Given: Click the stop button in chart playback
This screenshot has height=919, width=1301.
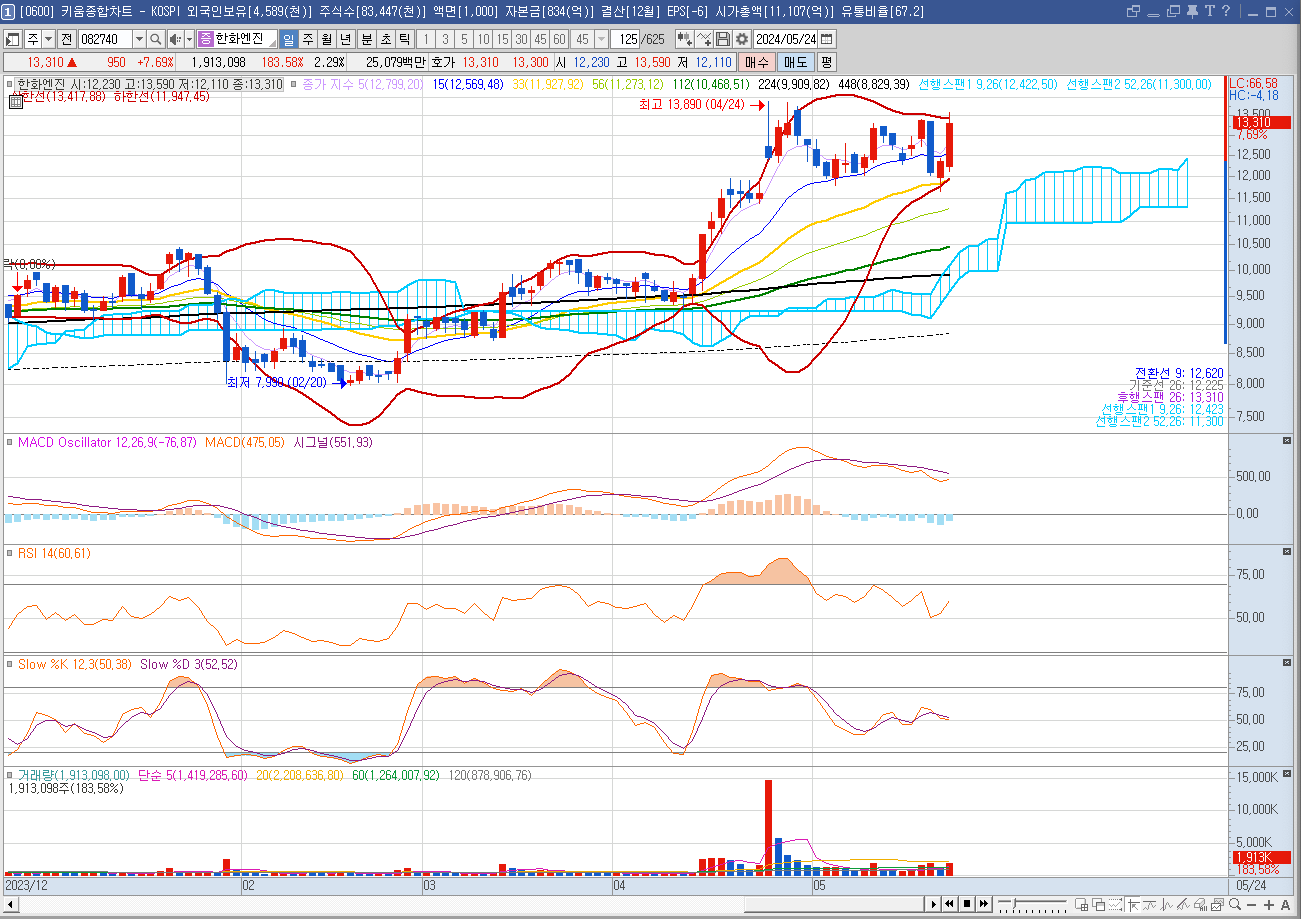Looking at the screenshot, I should click(x=967, y=904).
